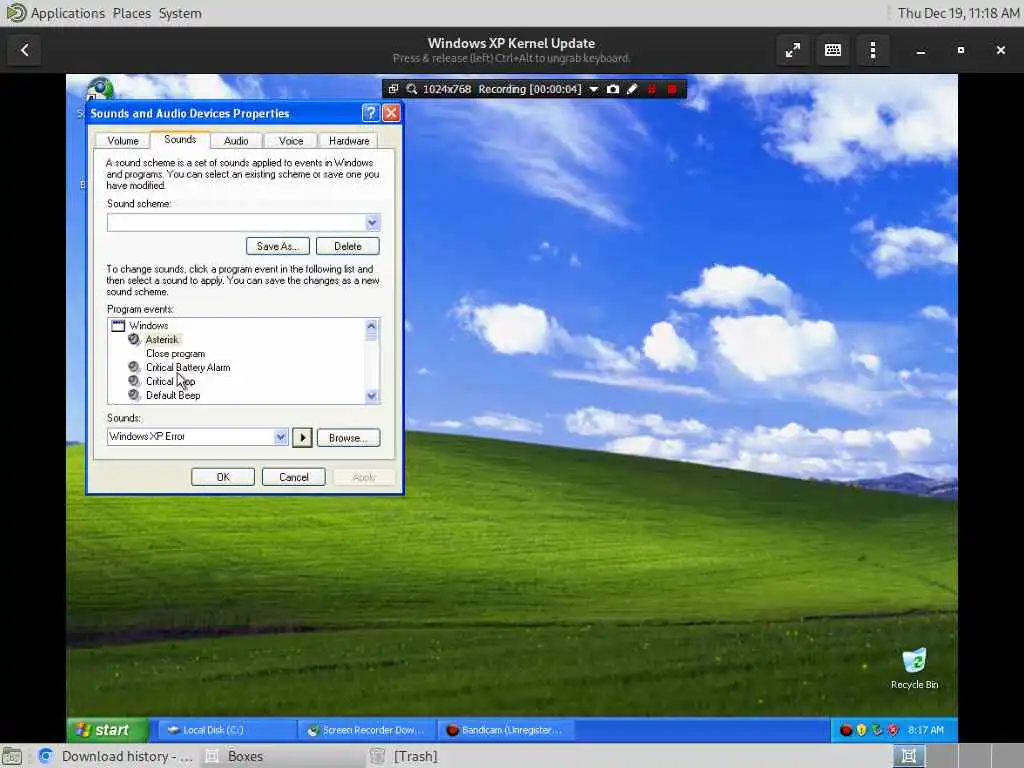The image size is (1024, 768).
Task: Click the speaker icon beside Critical Battery Alarm
Action: [x=134, y=367]
